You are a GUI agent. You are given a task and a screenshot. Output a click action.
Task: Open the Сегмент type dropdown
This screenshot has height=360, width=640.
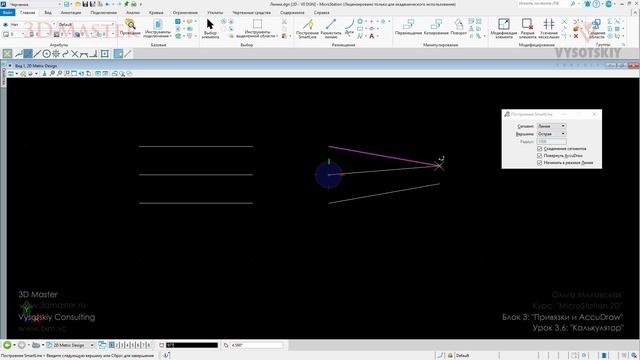pyautogui.click(x=551, y=126)
